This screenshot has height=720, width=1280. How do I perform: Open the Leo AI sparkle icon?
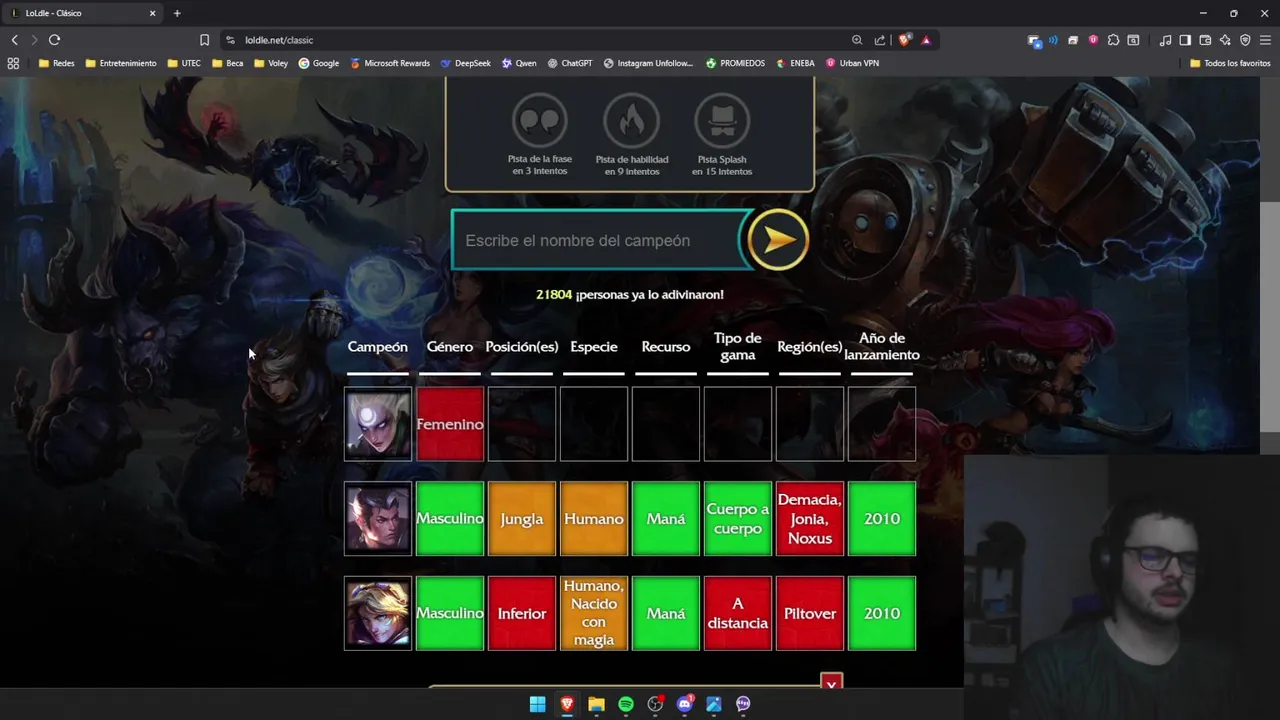click(1225, 40)
